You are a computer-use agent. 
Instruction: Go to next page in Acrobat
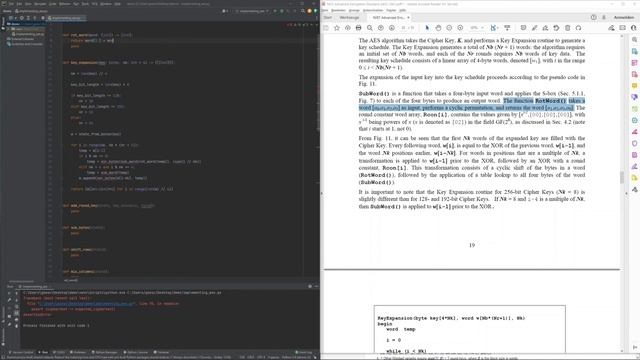coord(391,28)
